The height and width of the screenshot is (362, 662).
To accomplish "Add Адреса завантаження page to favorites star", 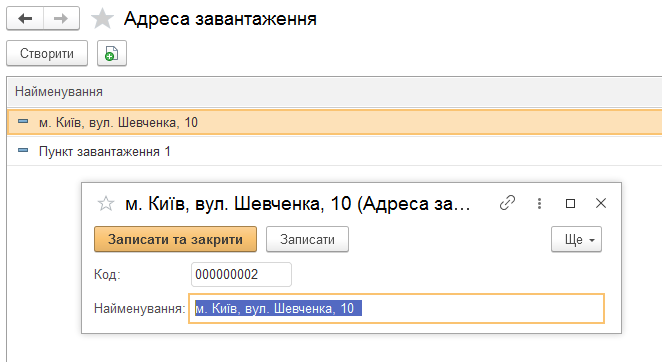I will [x=102, y=19].
